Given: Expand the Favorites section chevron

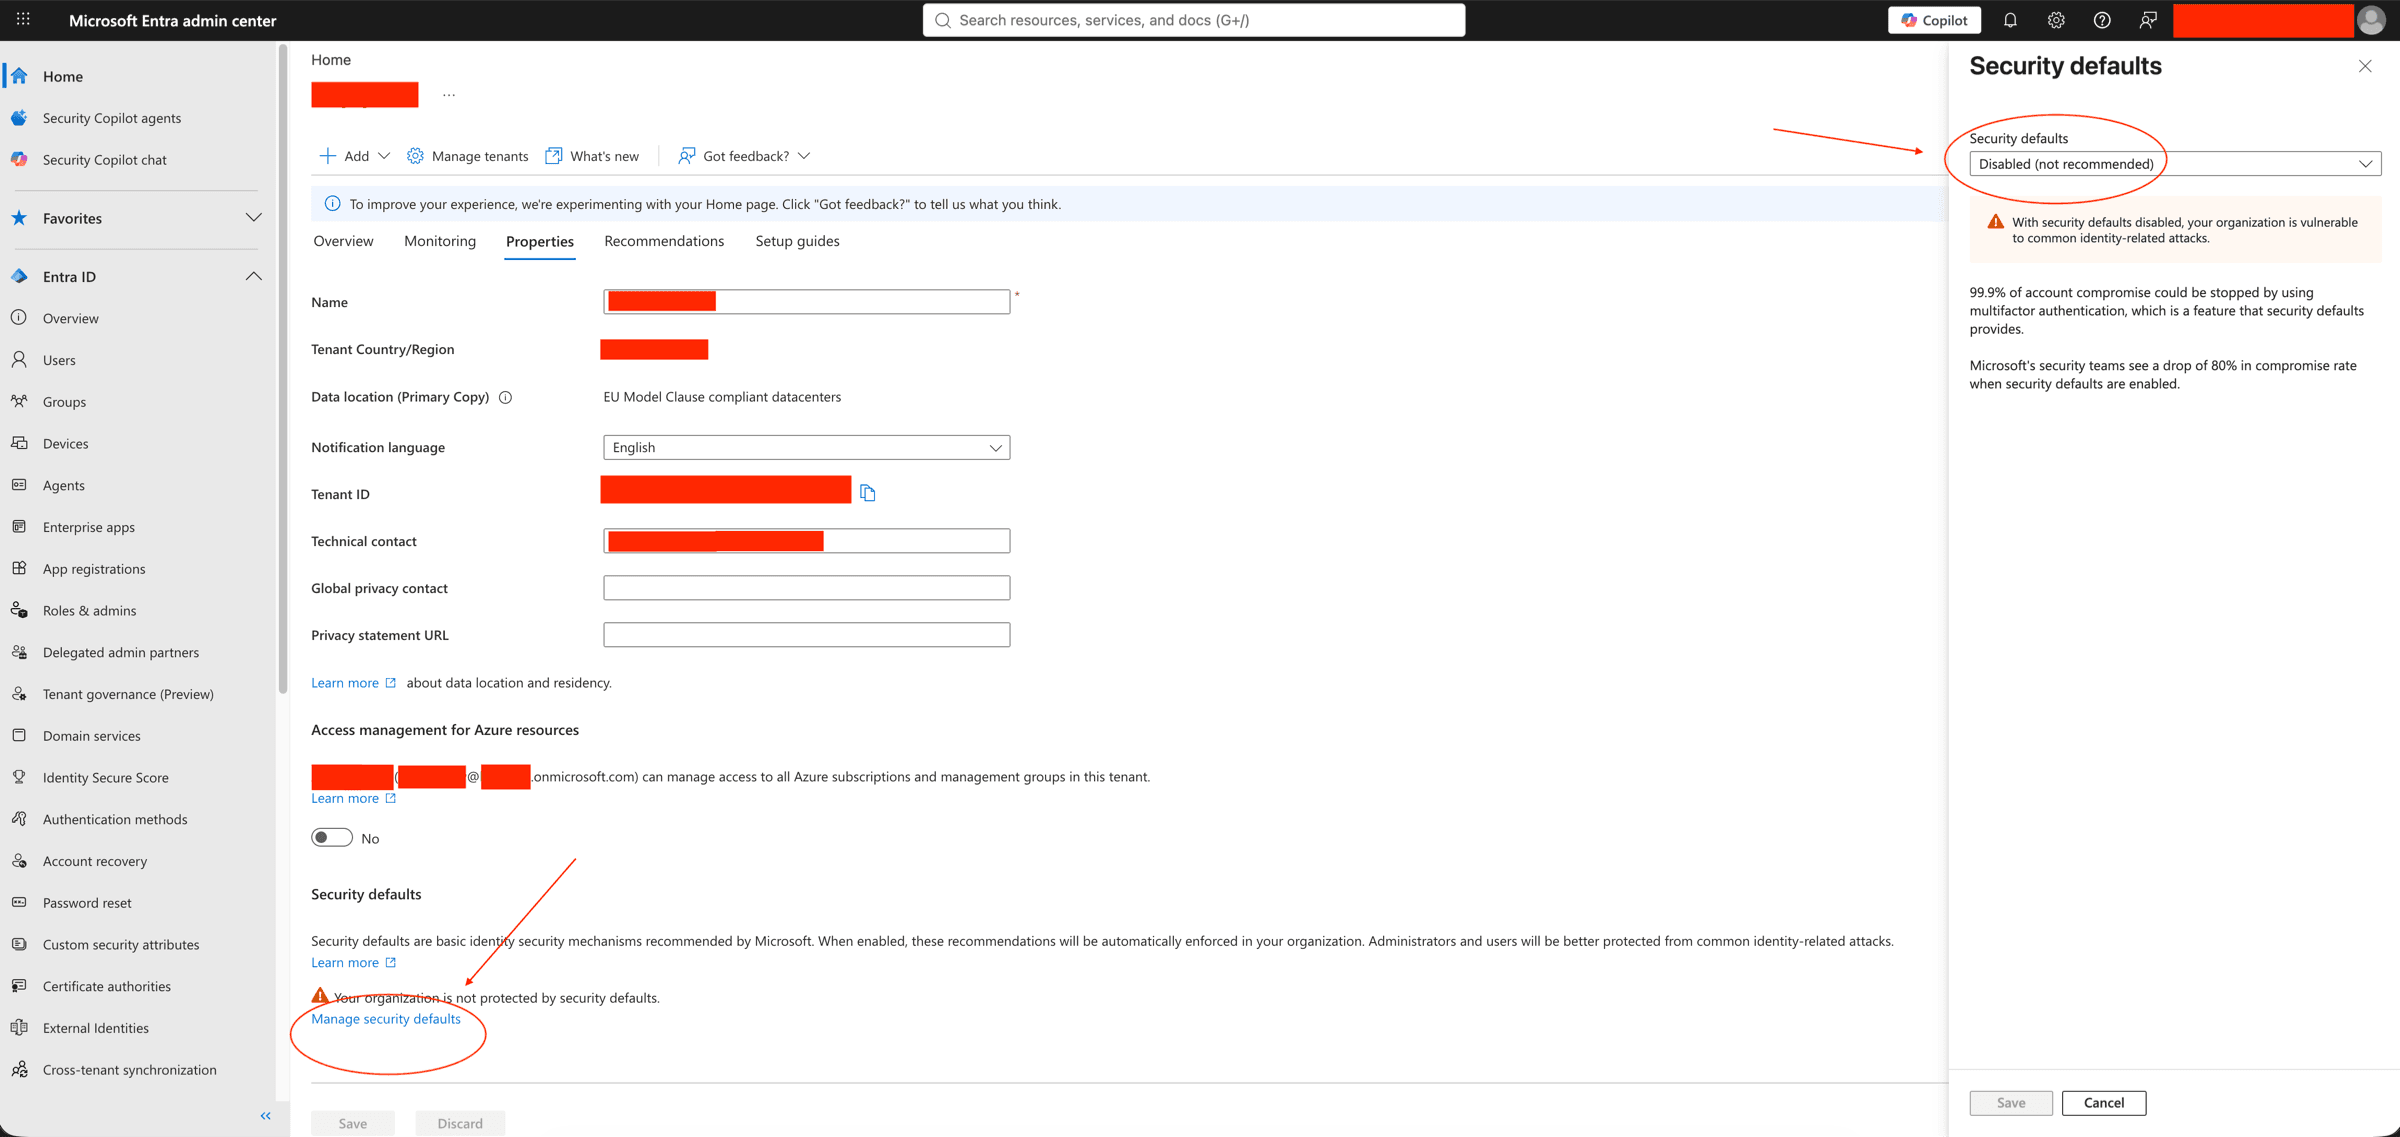Looking at the screenshot, I should click(x=254, y=218).
